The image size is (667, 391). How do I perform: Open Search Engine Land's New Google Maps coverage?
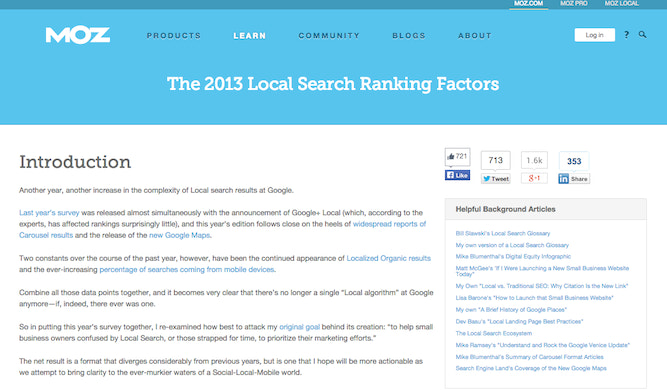tap(531, 368)
